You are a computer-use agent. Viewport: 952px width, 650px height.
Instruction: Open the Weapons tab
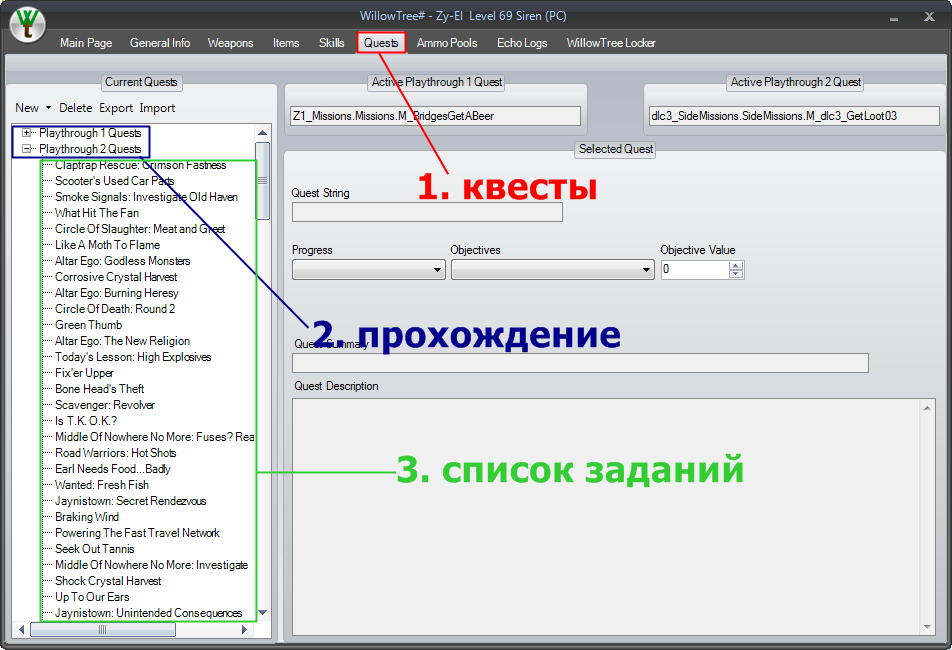(x=230, y=43)
